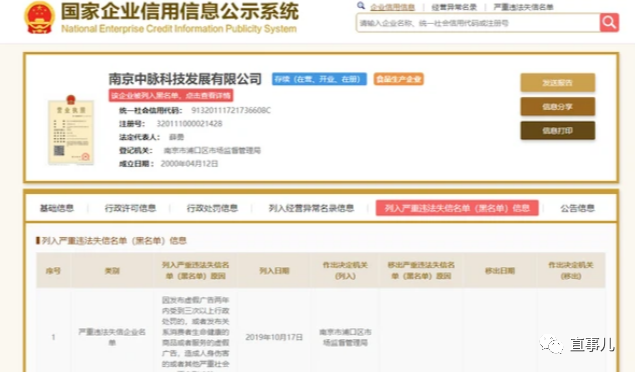Switch to the 基础信息 tab

click(57, 208)
